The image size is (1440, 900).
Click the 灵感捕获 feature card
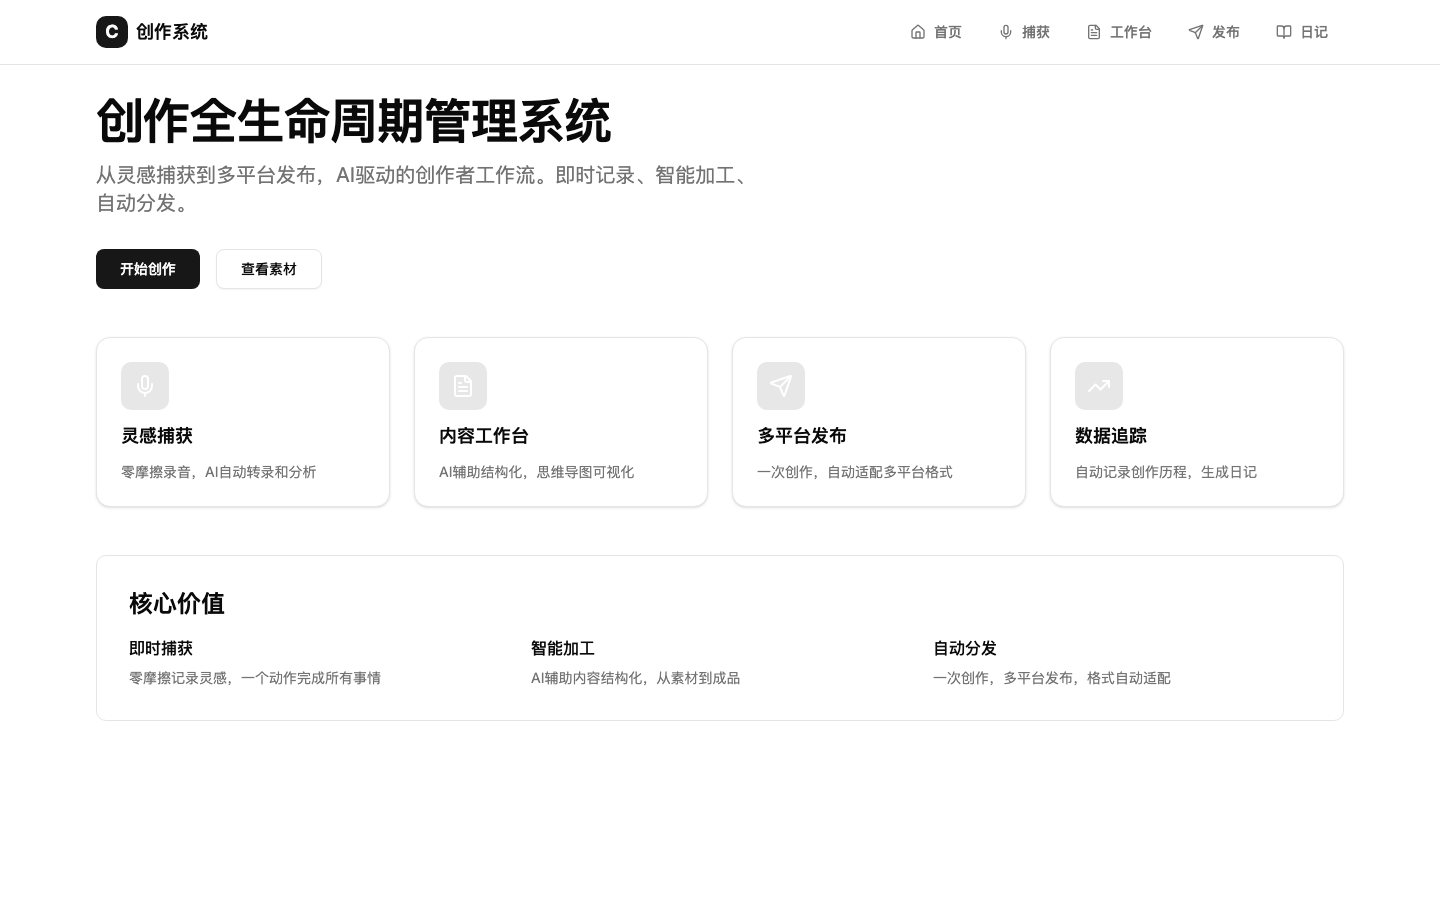(x=243, y=421)
